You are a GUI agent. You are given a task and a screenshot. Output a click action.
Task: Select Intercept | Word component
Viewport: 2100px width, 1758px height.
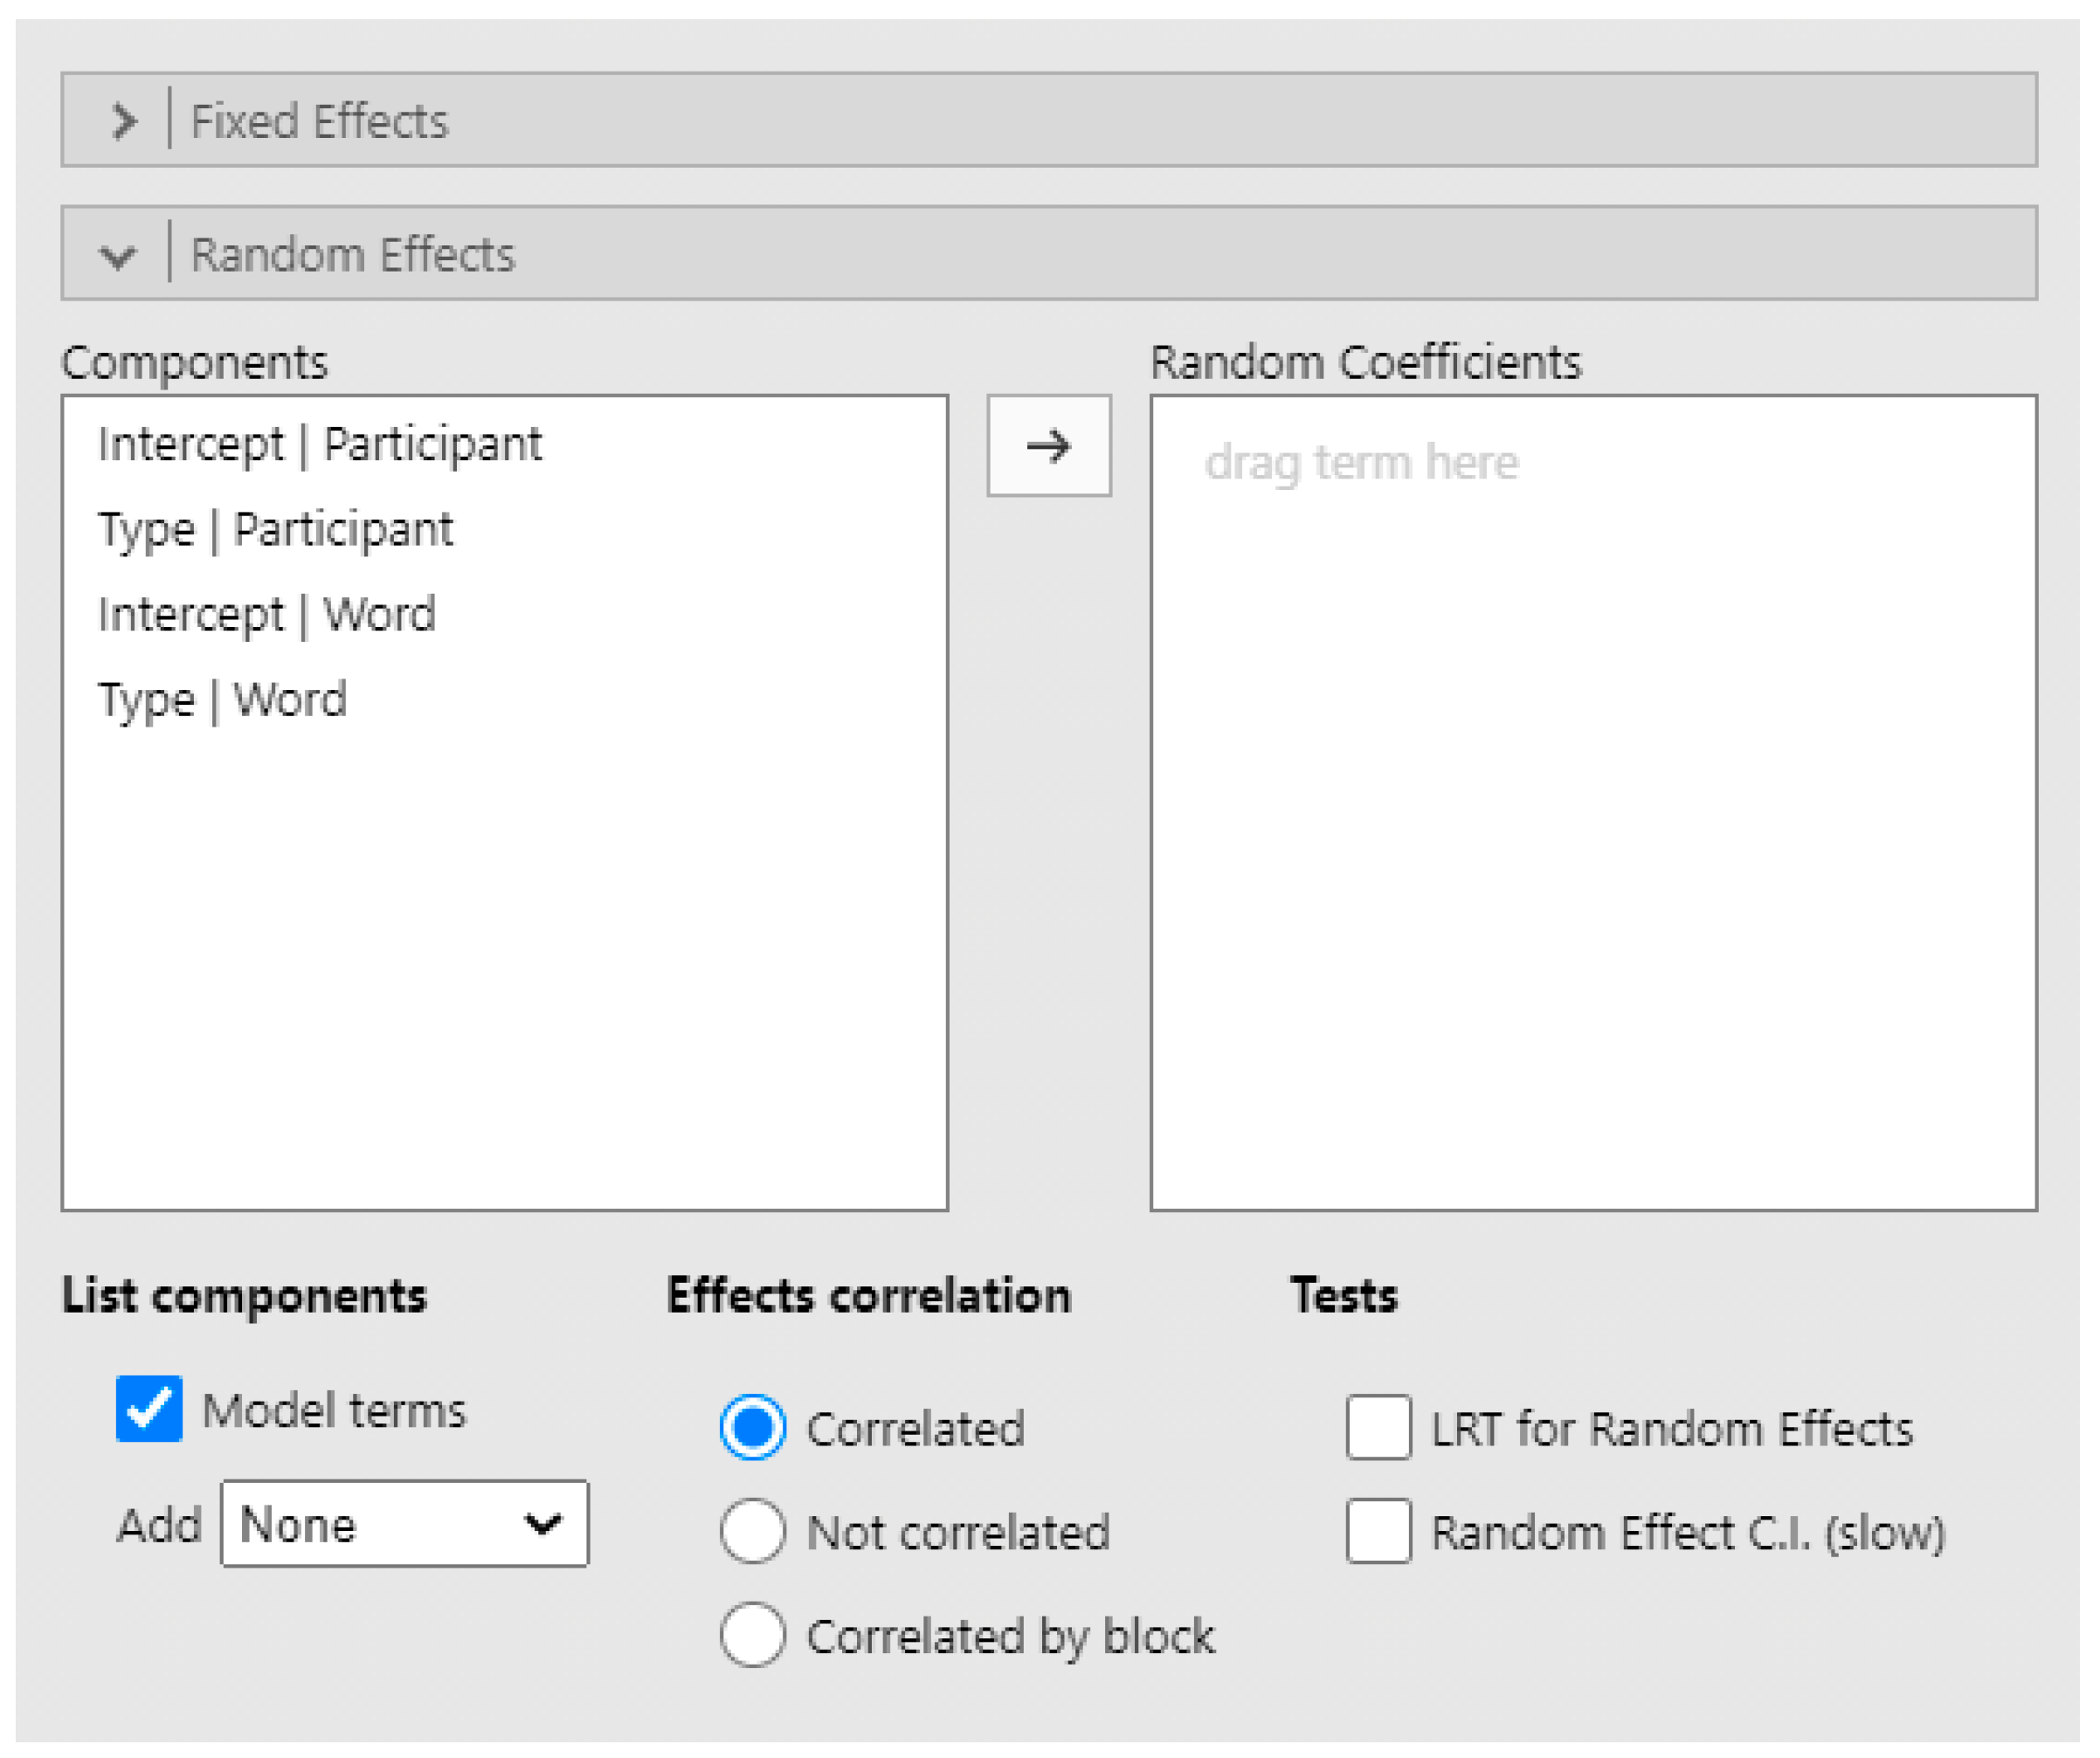pyautogui.click(x=267, y=614)
